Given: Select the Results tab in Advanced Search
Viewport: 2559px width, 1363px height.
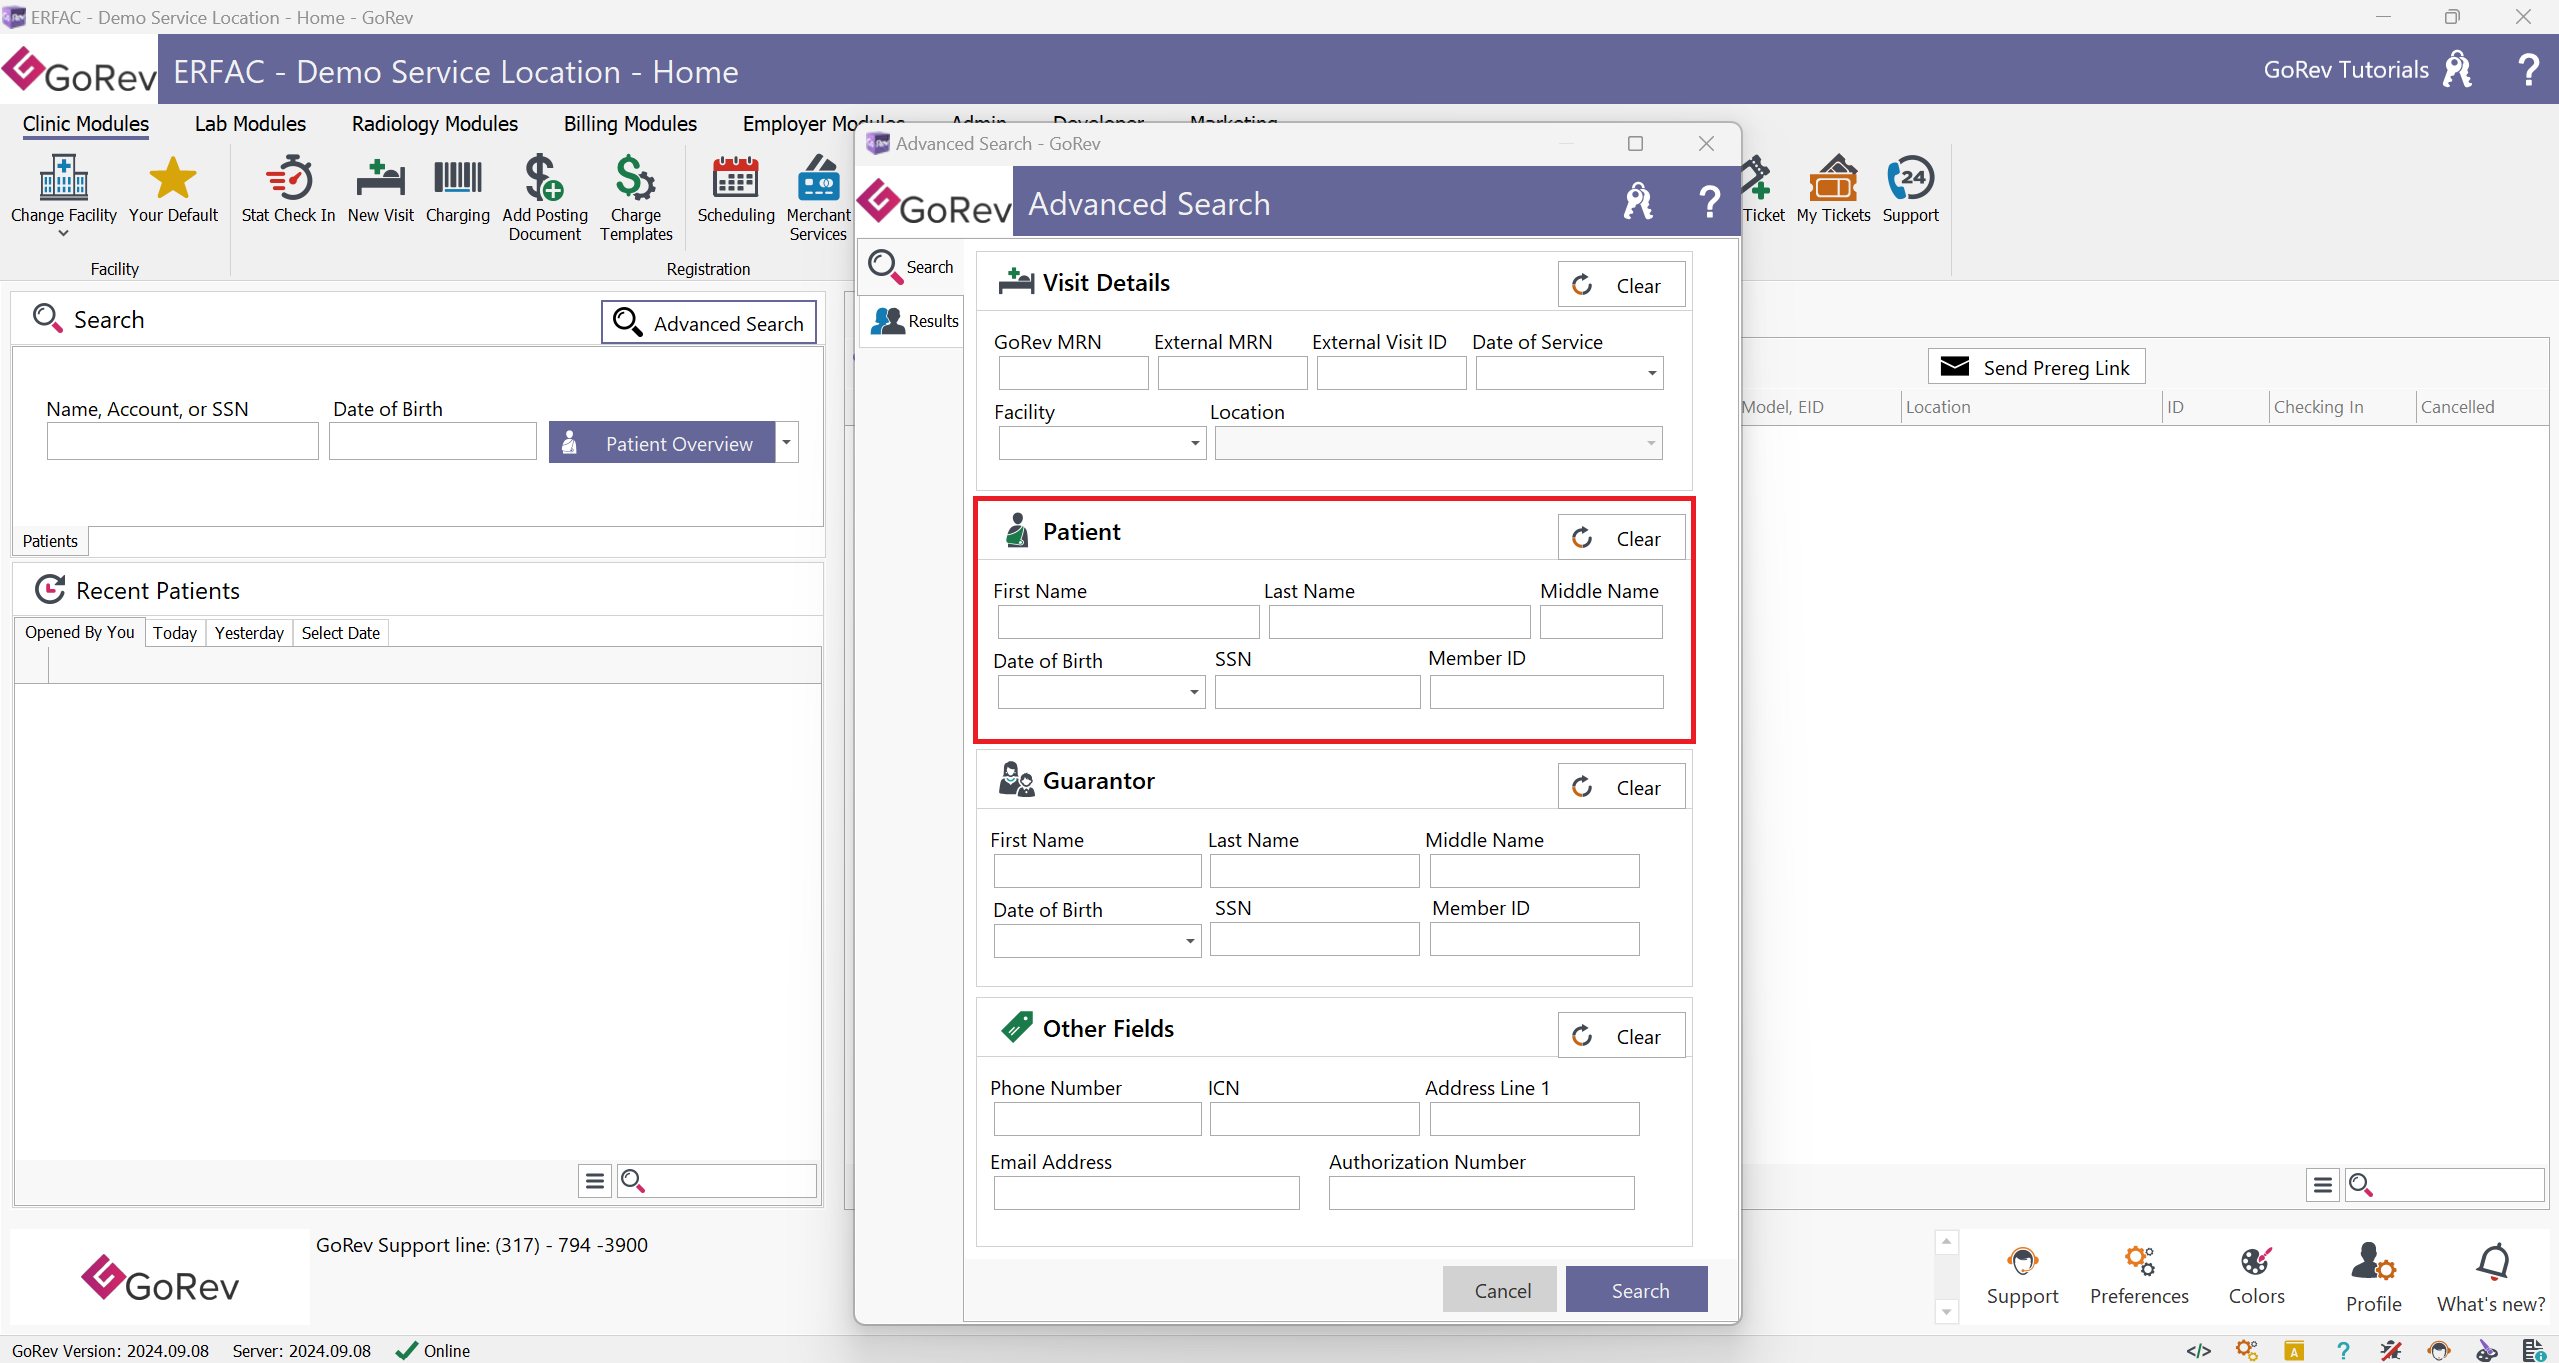Looking at the screenshot, I should tap(914, 321).
